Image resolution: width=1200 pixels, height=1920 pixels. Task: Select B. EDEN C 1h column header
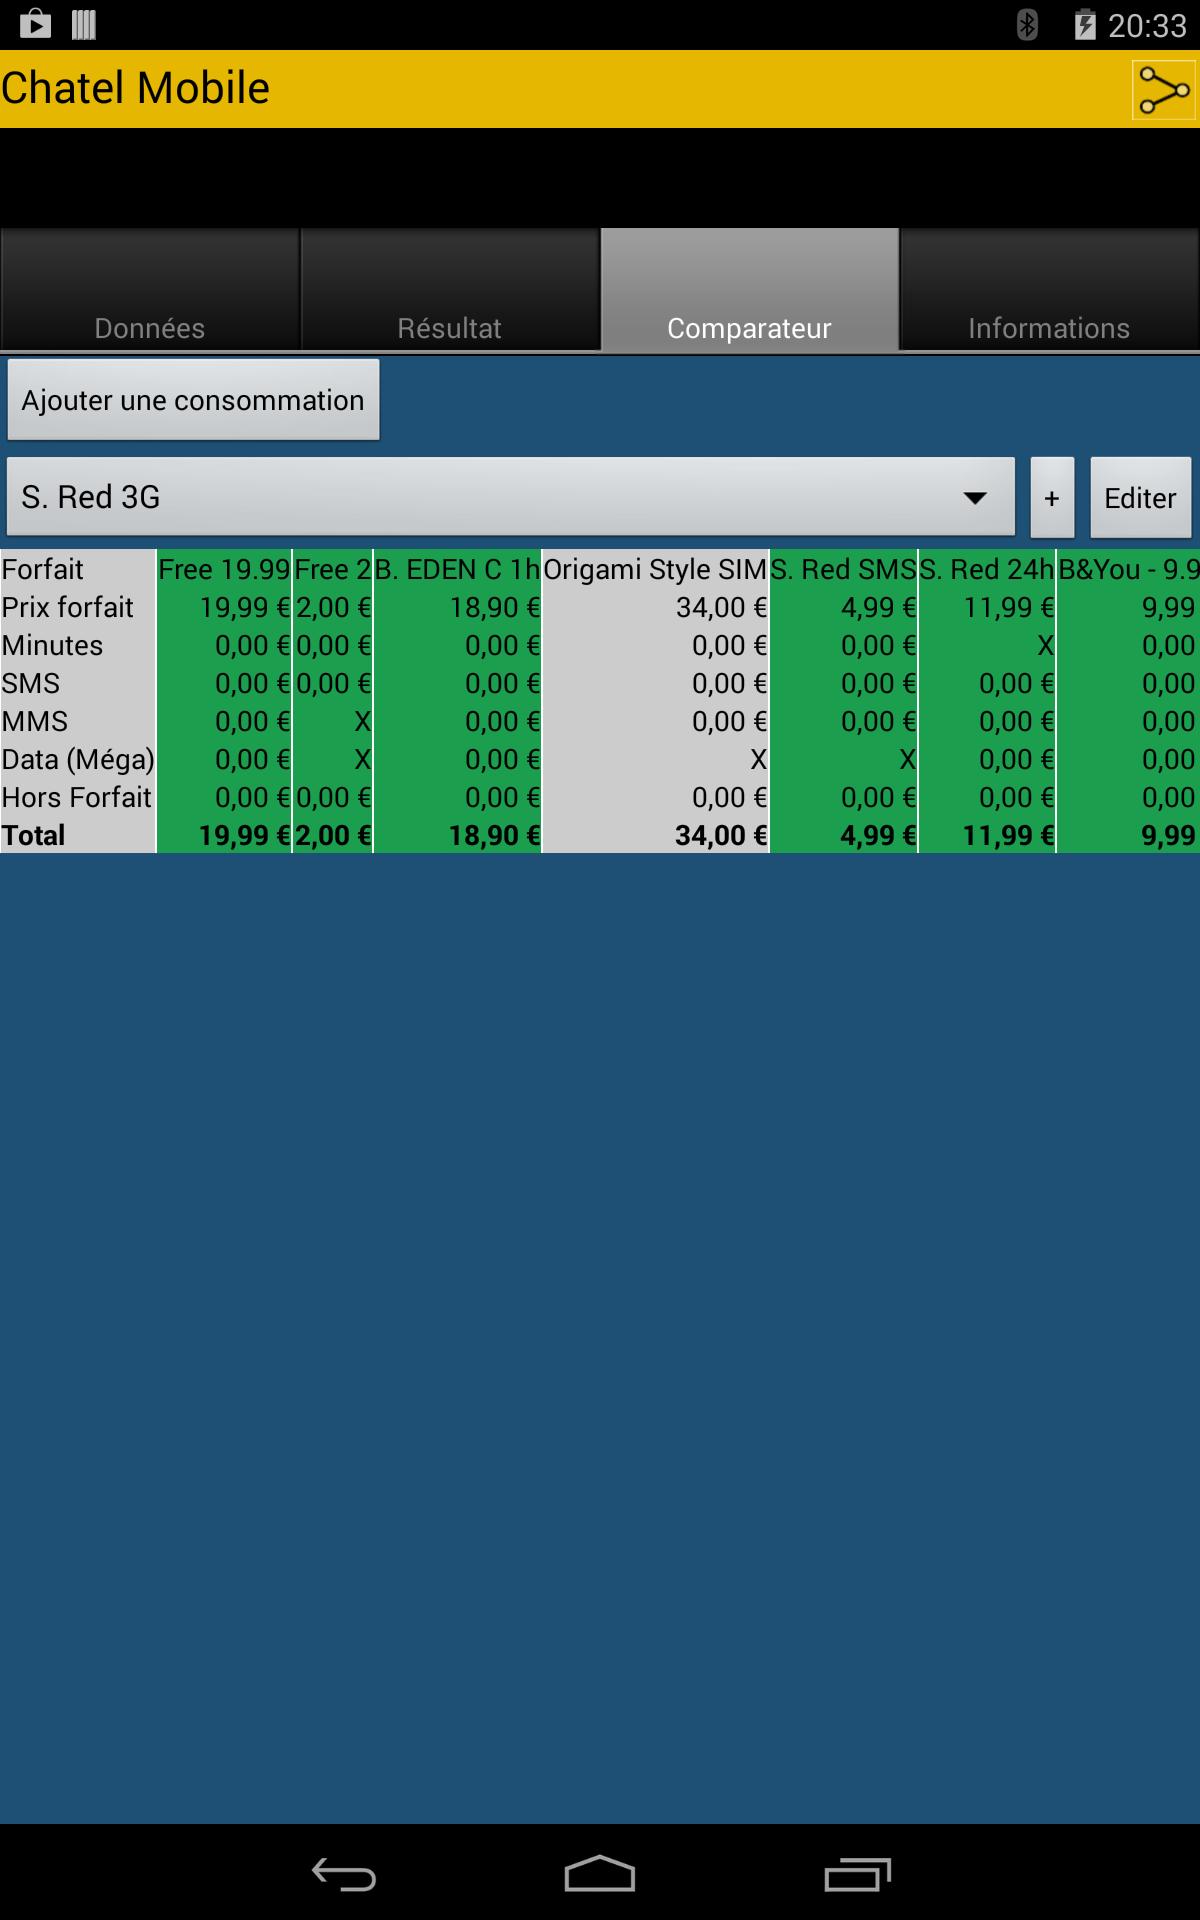[457, 569]
